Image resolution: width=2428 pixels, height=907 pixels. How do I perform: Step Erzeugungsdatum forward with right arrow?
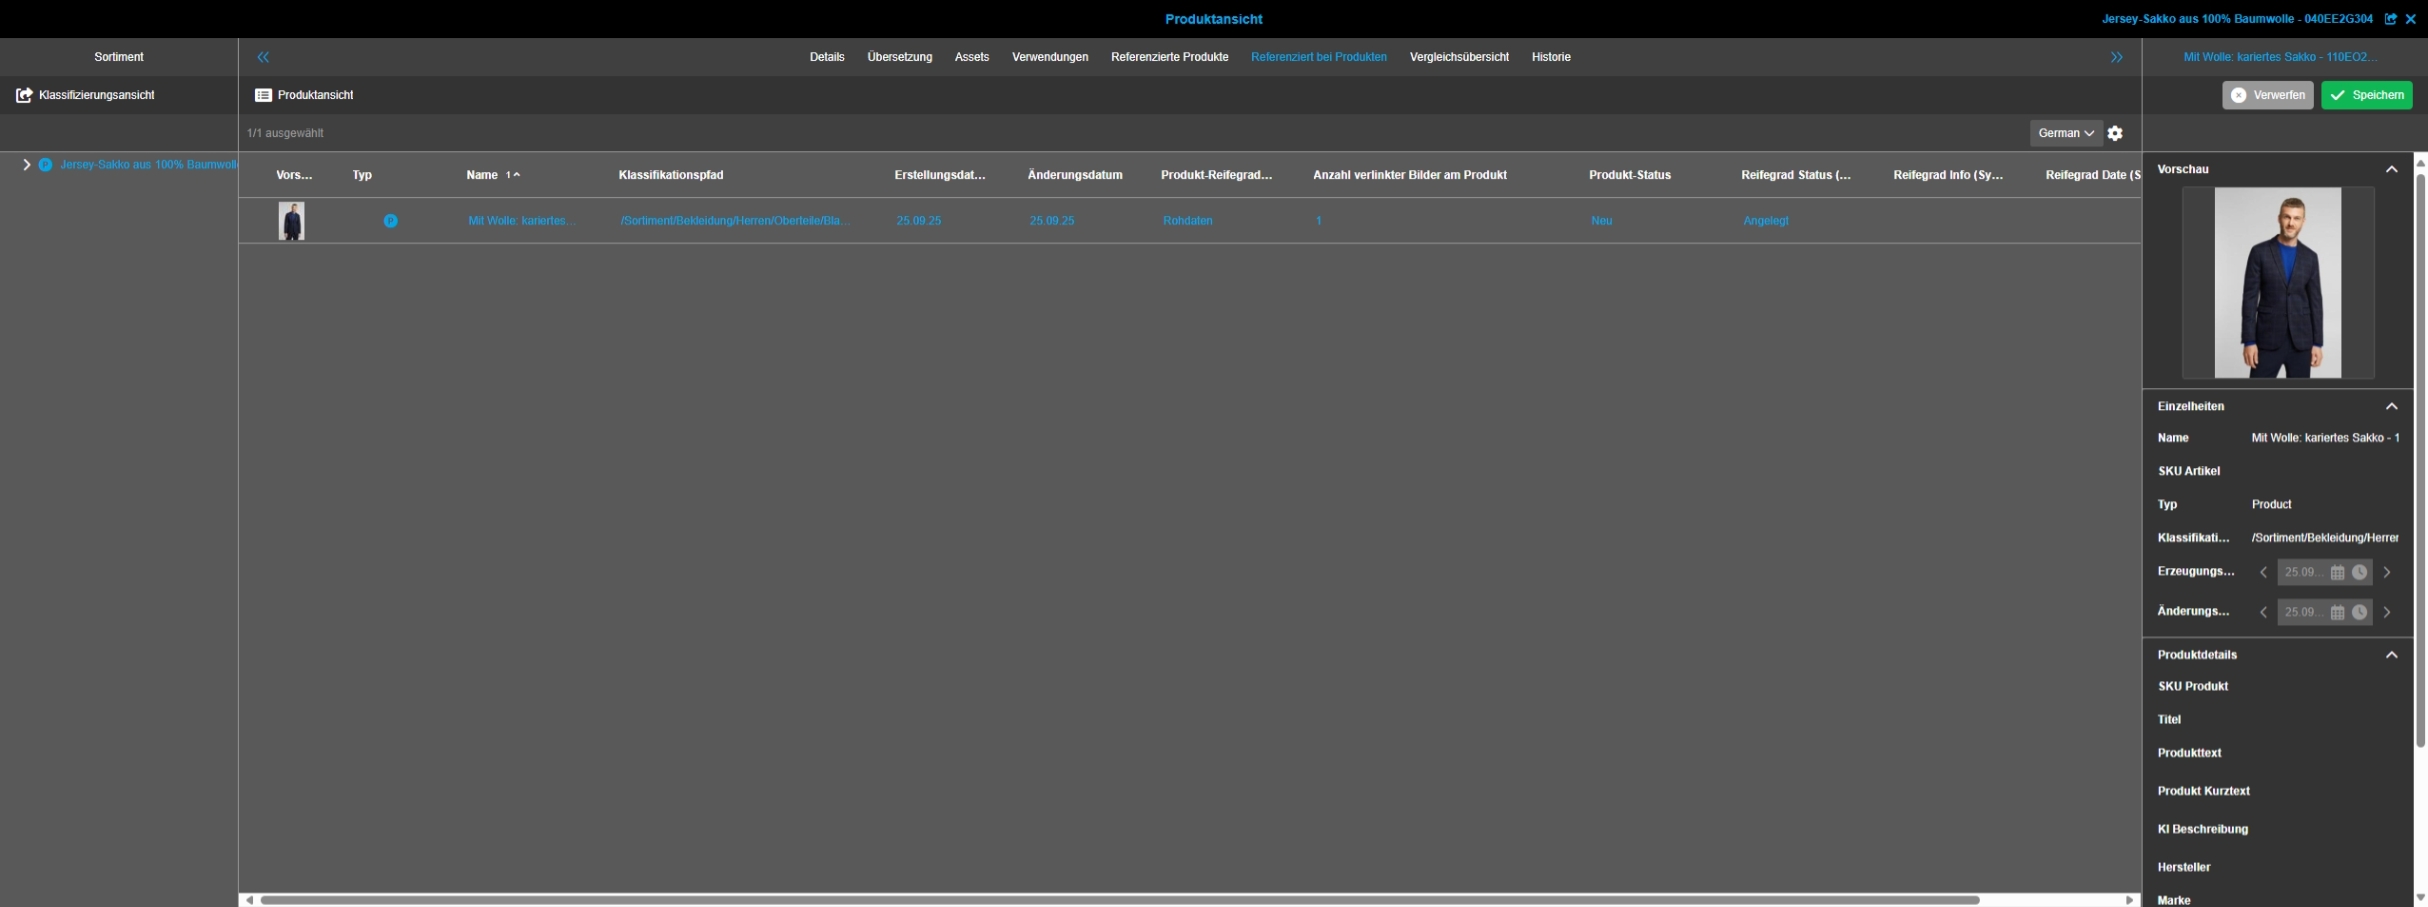click(2387, 573)
